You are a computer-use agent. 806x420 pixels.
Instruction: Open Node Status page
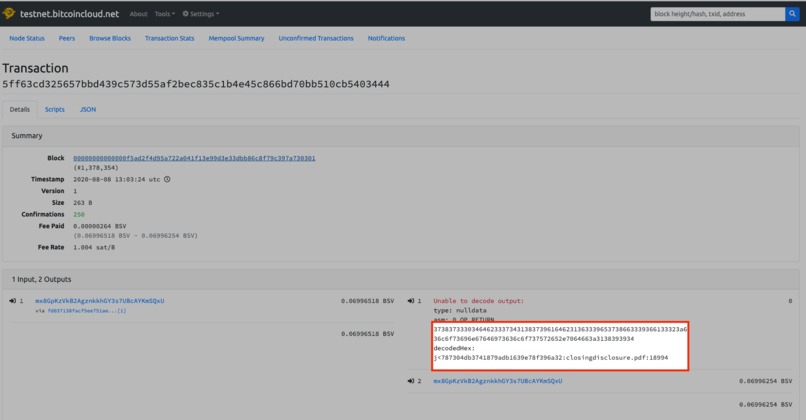(x=27, y=38)
